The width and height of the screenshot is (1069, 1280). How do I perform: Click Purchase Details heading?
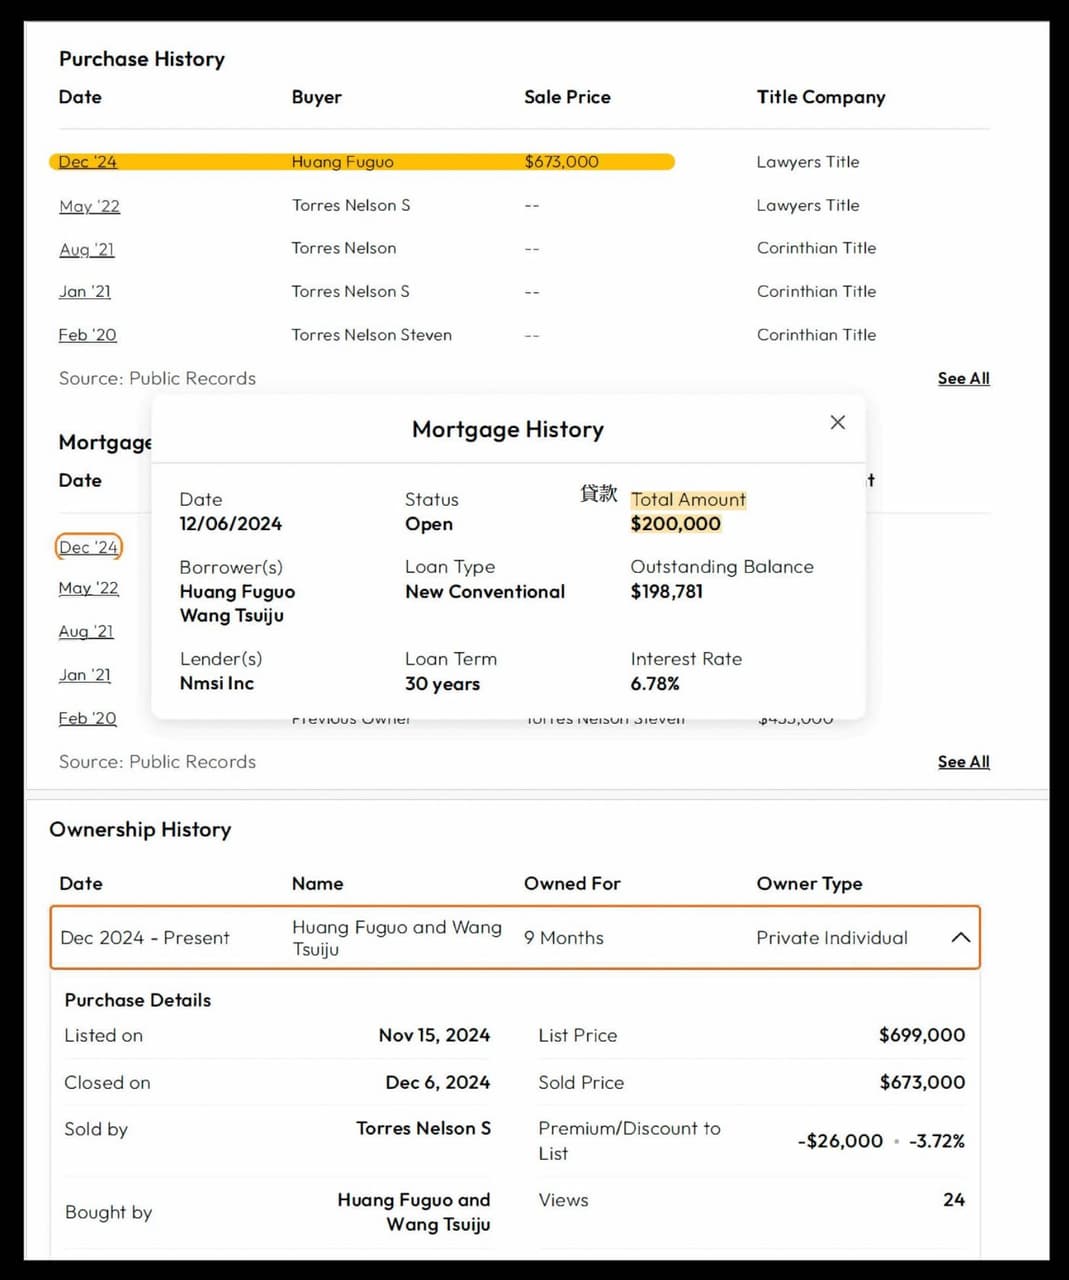138,1000
